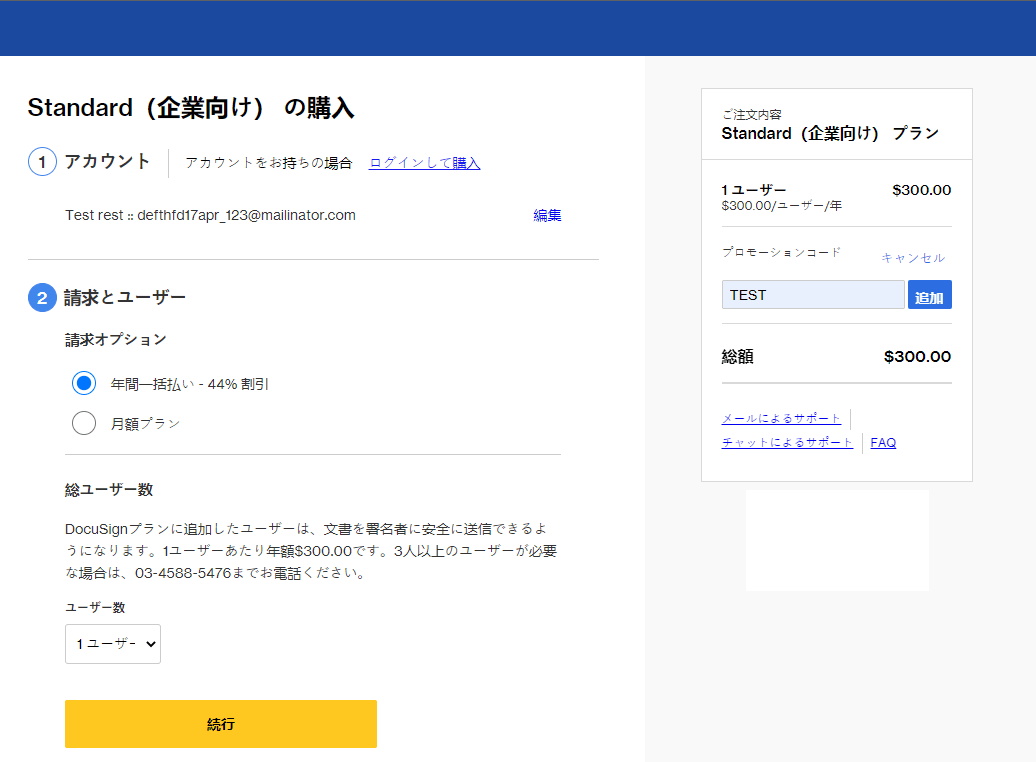Select the 月額プラン radio option

pos(84,424)
